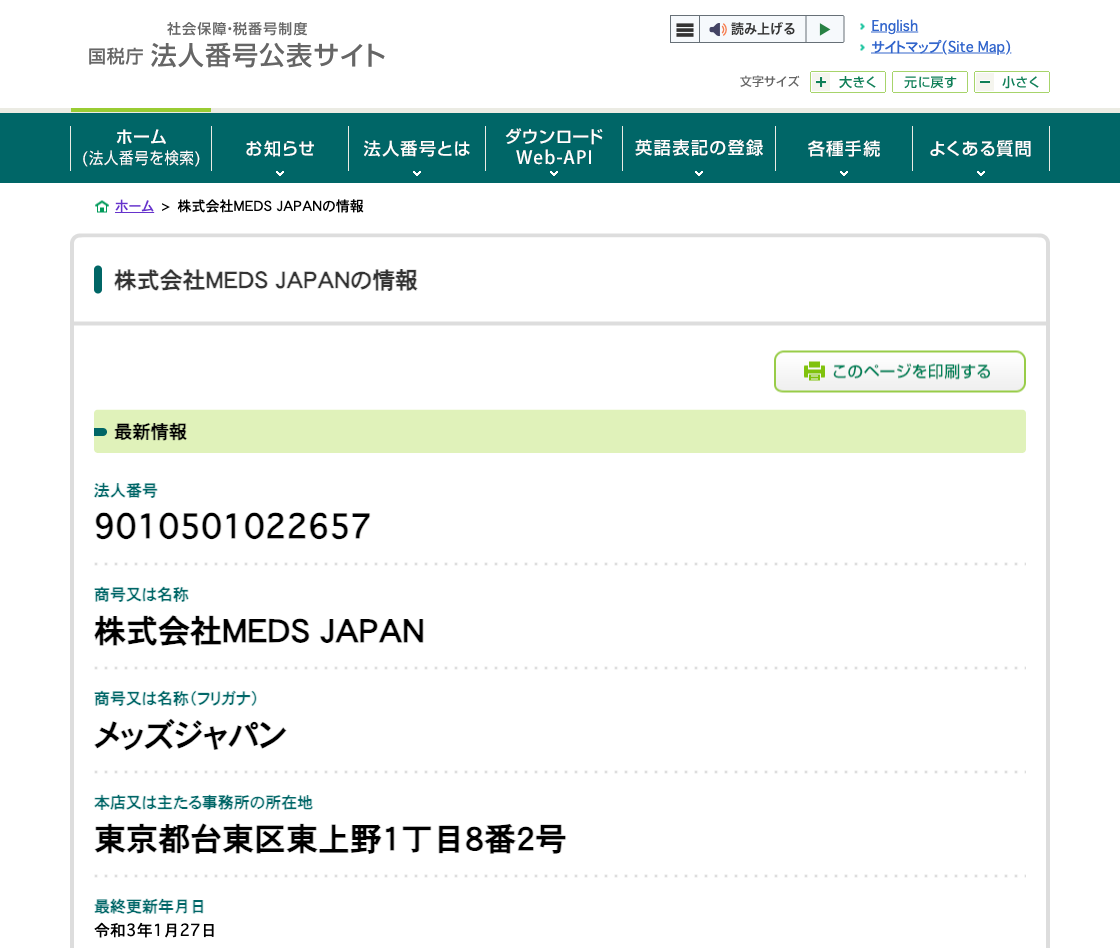Click the company name 株式会社MEDS JAPAN value
The width and height of the screenshot is (1120, 948).
[x=259, y=632]
